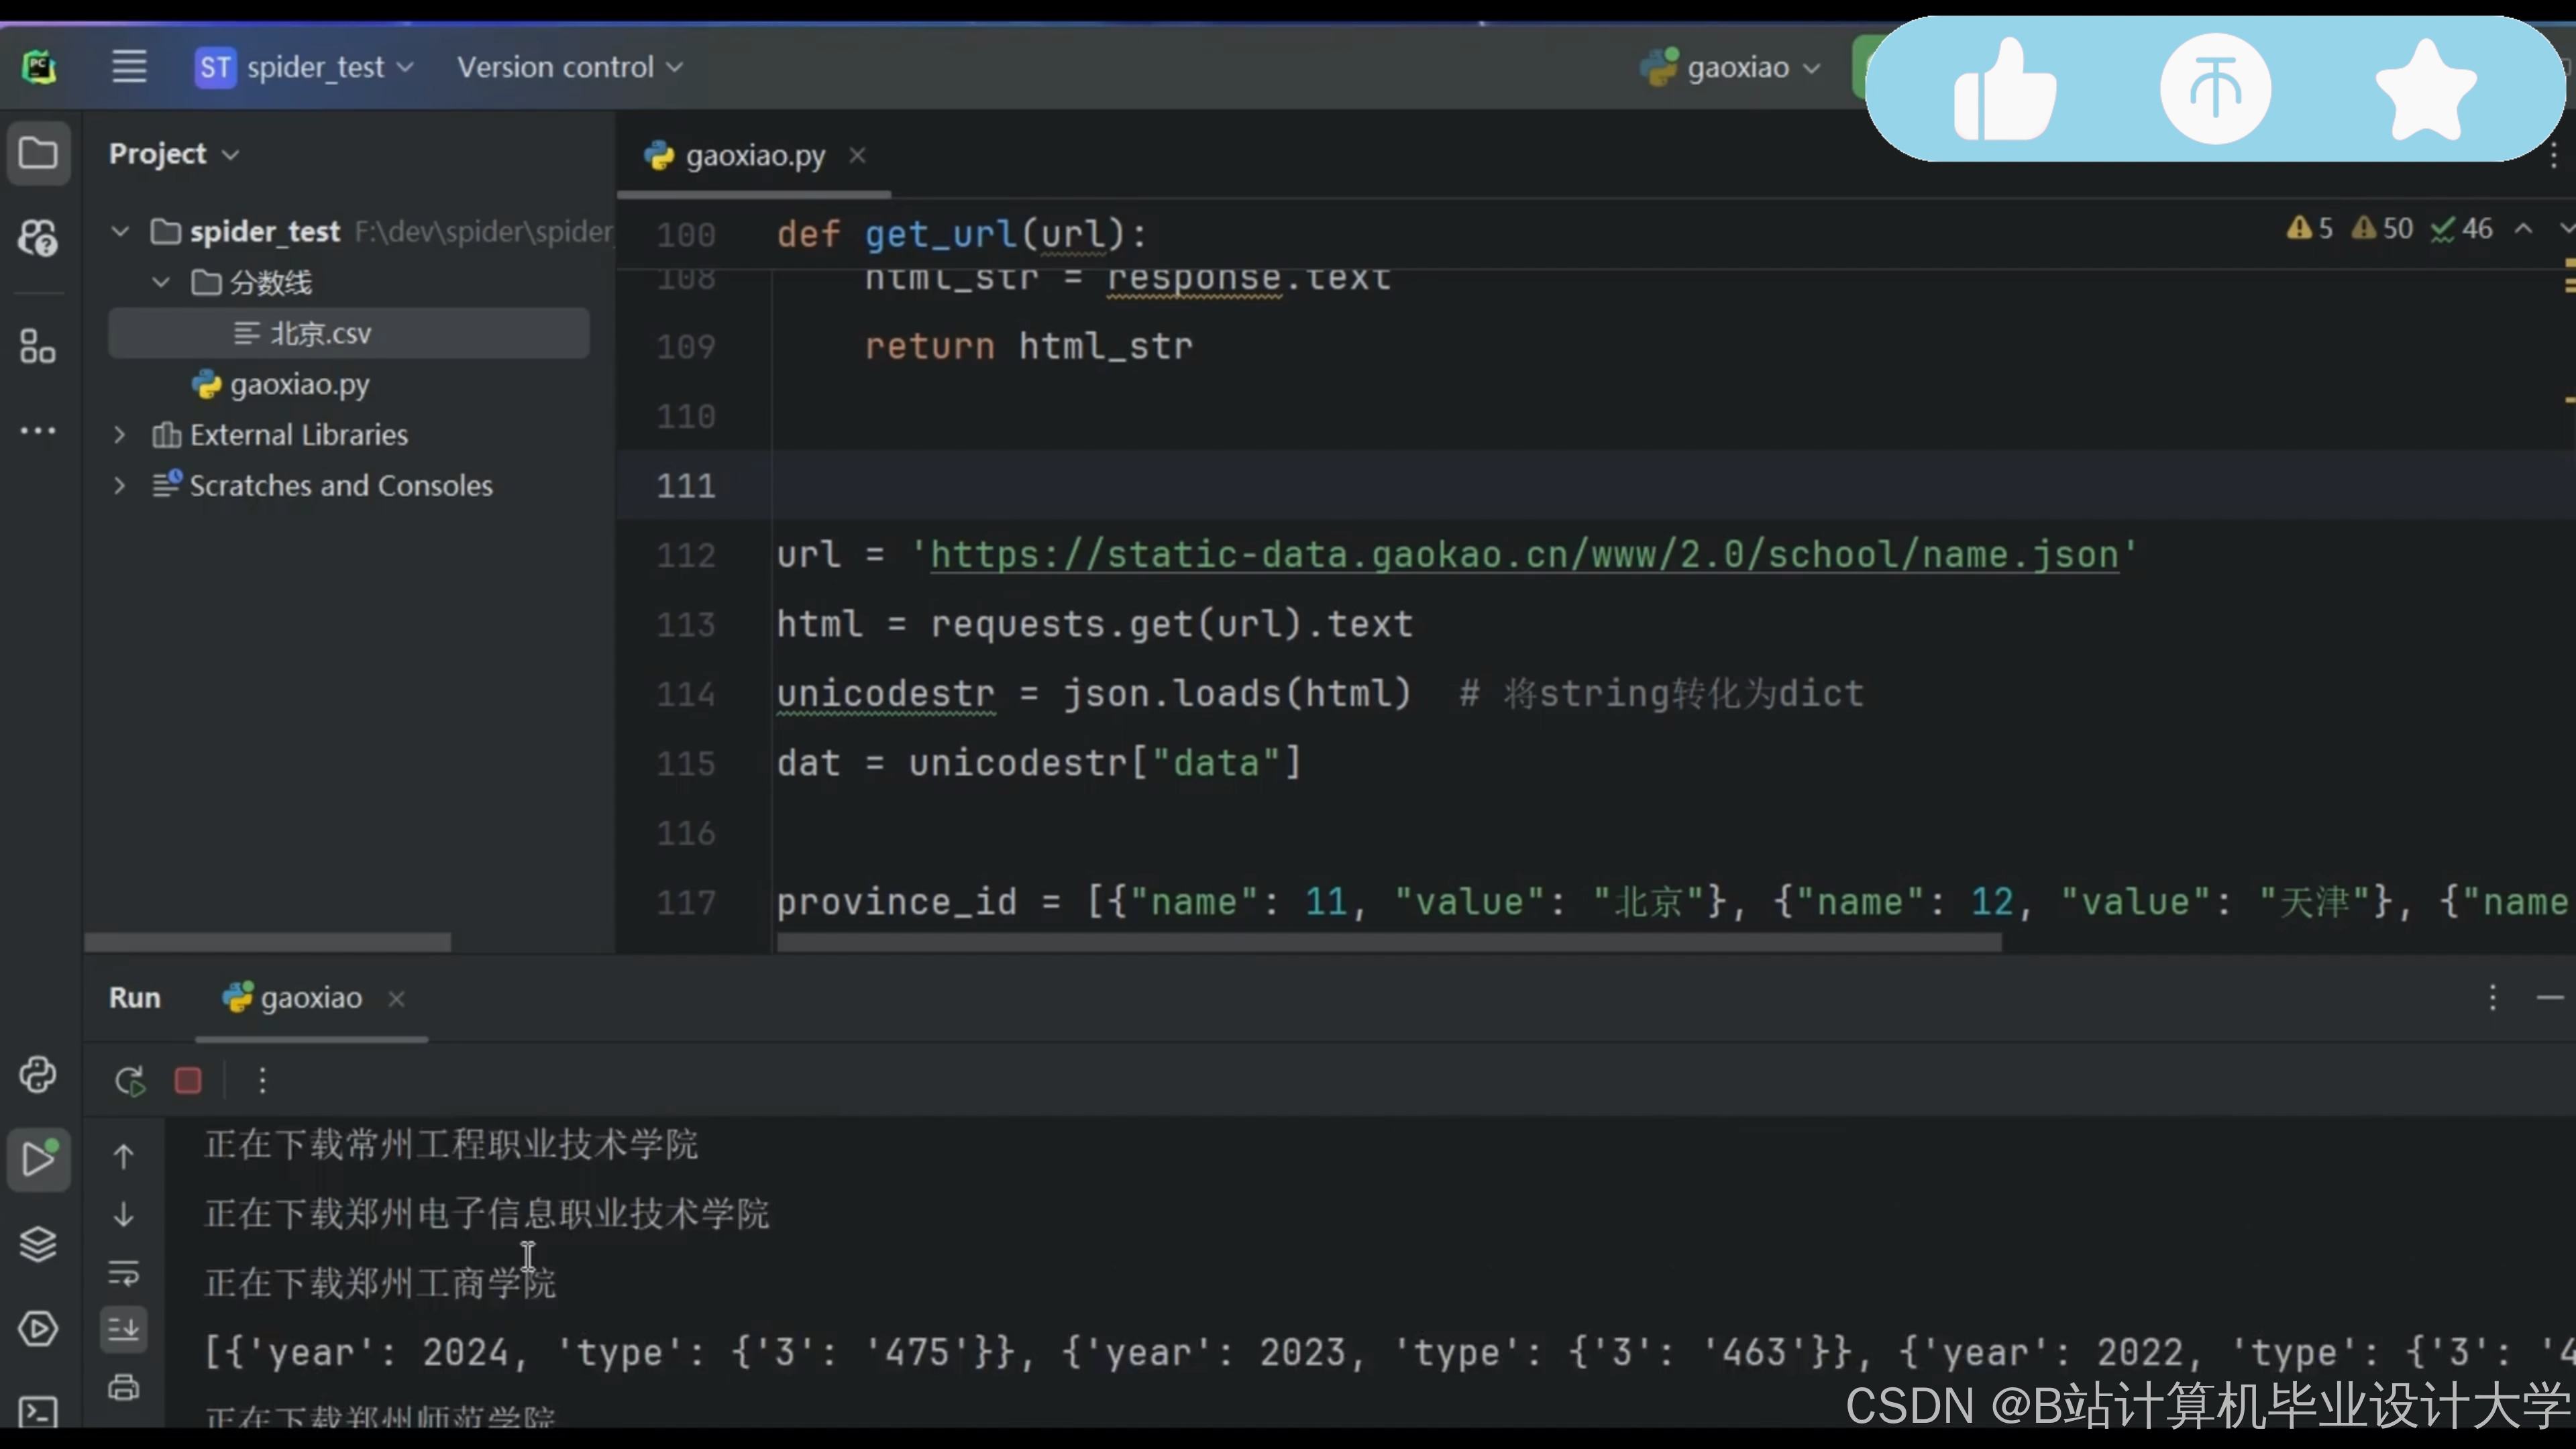This screenshot has width=2576, height=1449.
Task: Click the Rerun gaoxiao icon
Action: [130, 1081]
